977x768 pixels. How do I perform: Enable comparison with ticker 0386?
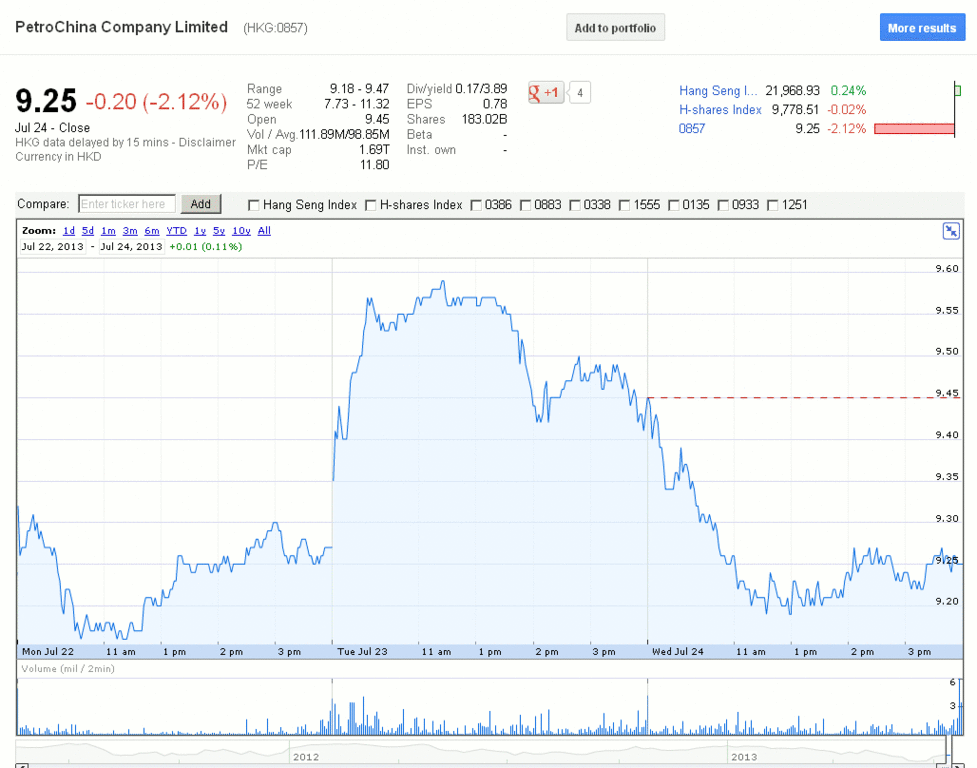click(x=476, y=205)
